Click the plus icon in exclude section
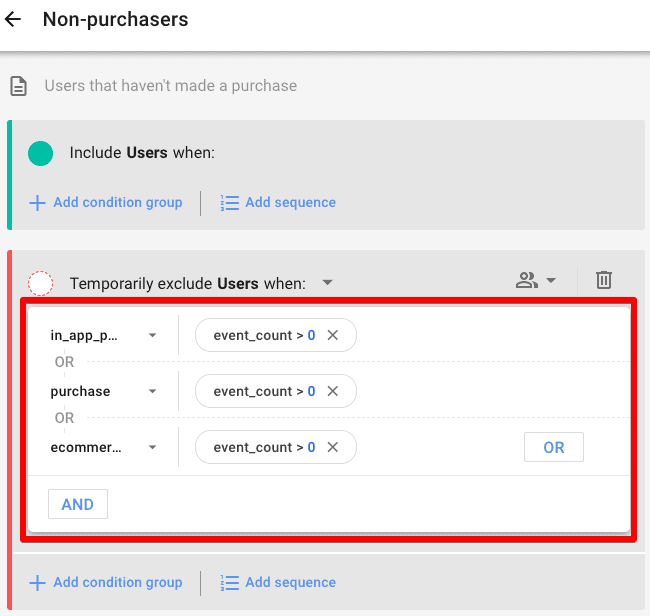650x616 pixels. (37, 583)
